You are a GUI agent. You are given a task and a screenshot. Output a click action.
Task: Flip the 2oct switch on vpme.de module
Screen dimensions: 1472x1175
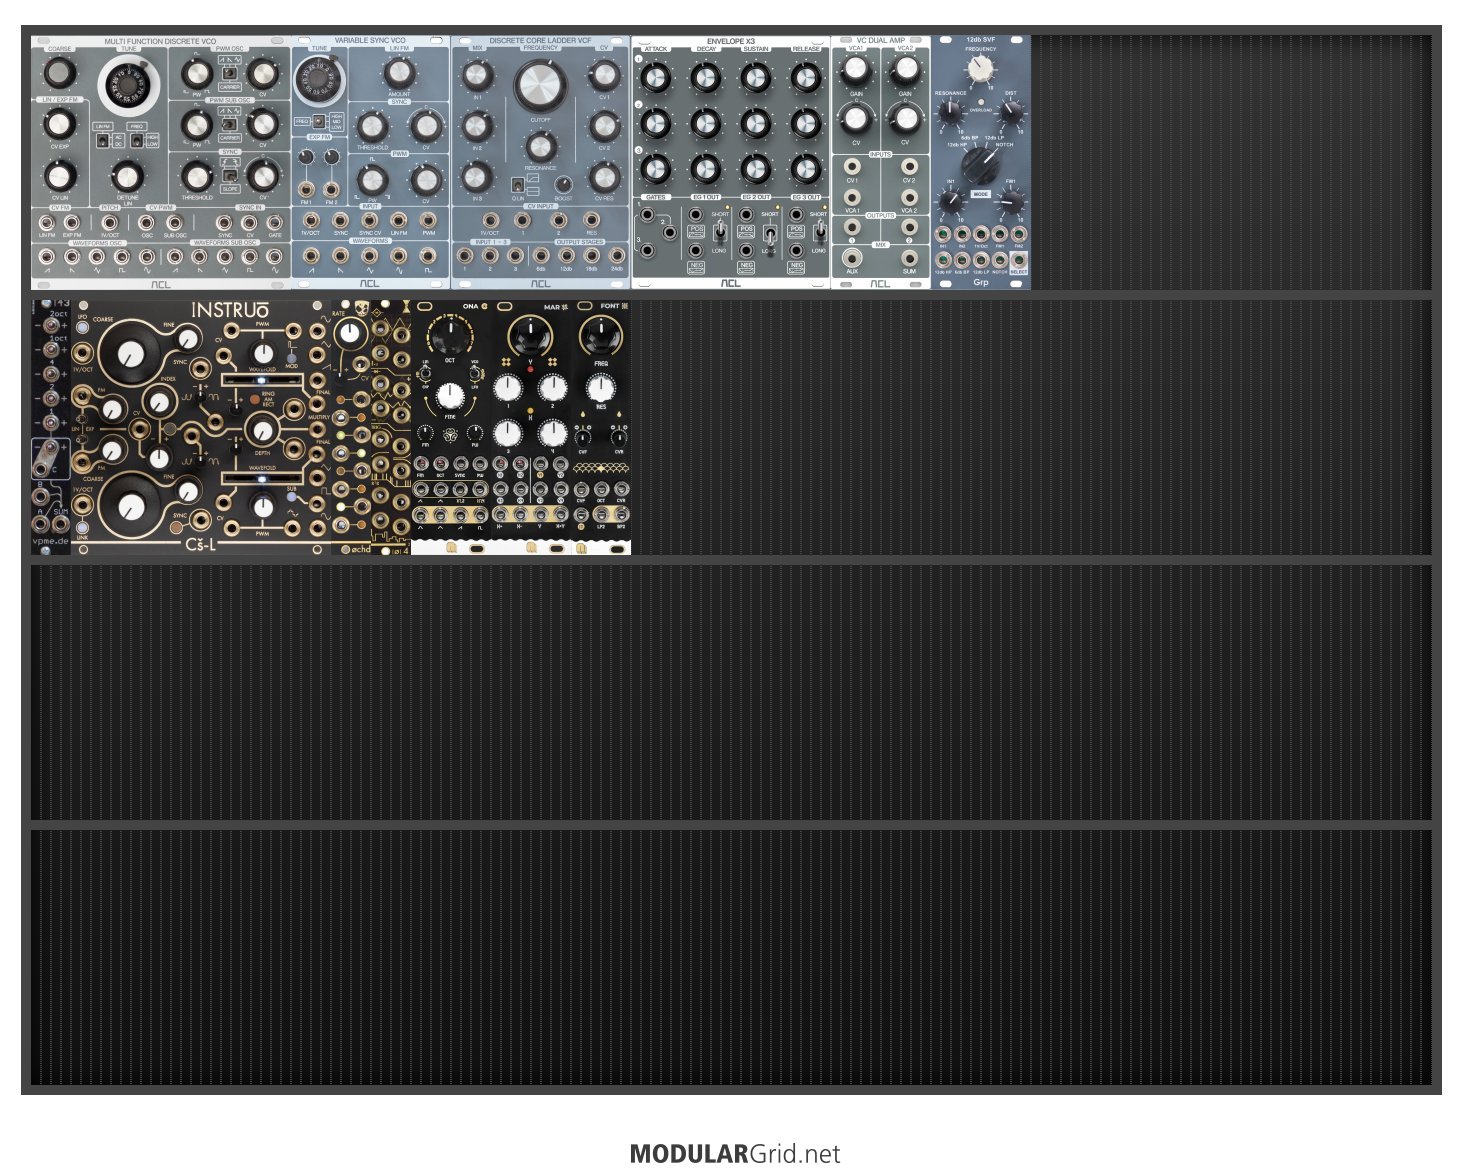[50, 325]
